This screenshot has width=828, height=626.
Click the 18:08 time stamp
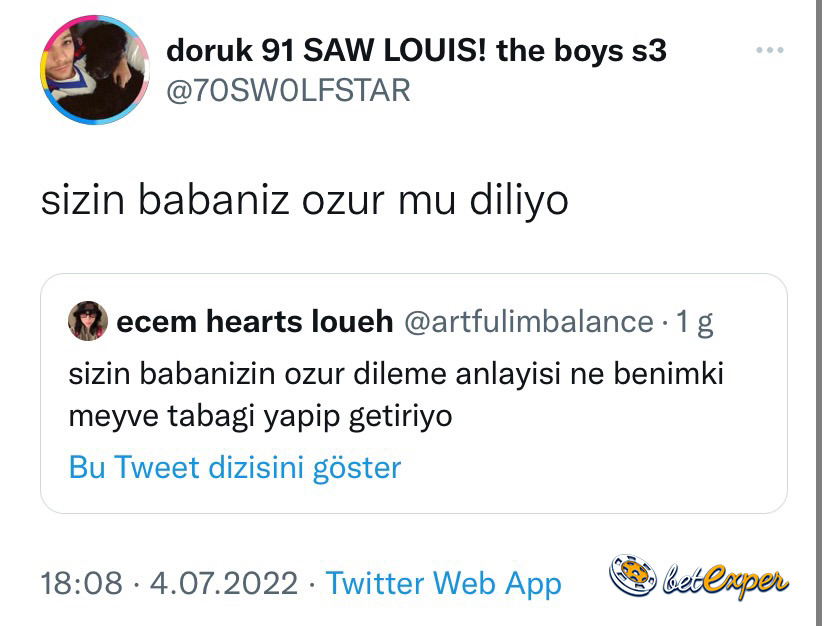(x=81, y=583)
